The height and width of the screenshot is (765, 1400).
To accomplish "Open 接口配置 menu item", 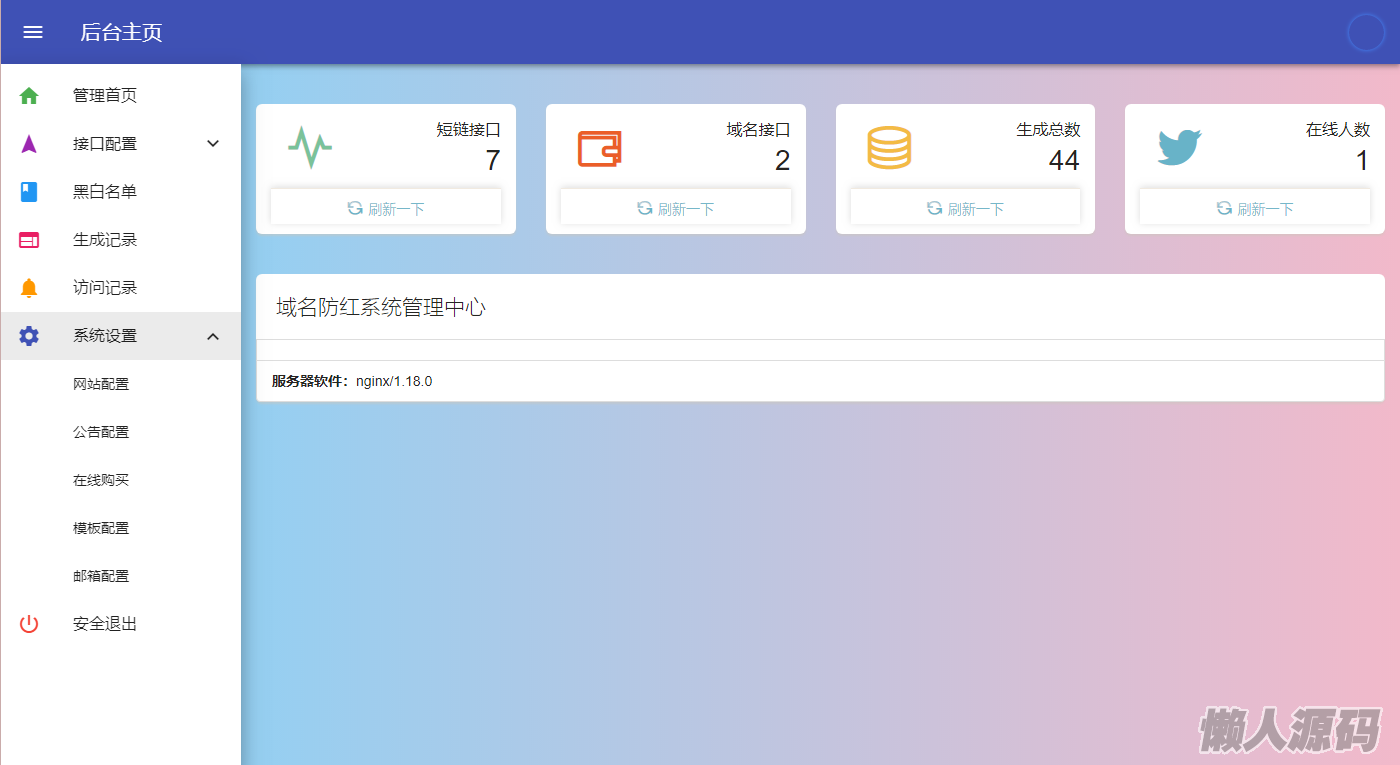I will click(x=120, y=144).
